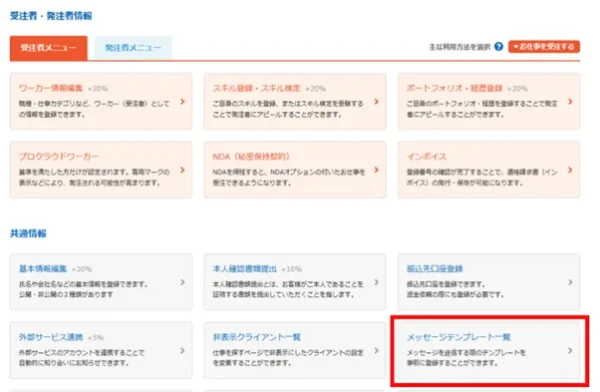Switch to the 受注者メニュー tab
This screenshot has width=600, height=392.
49,48
